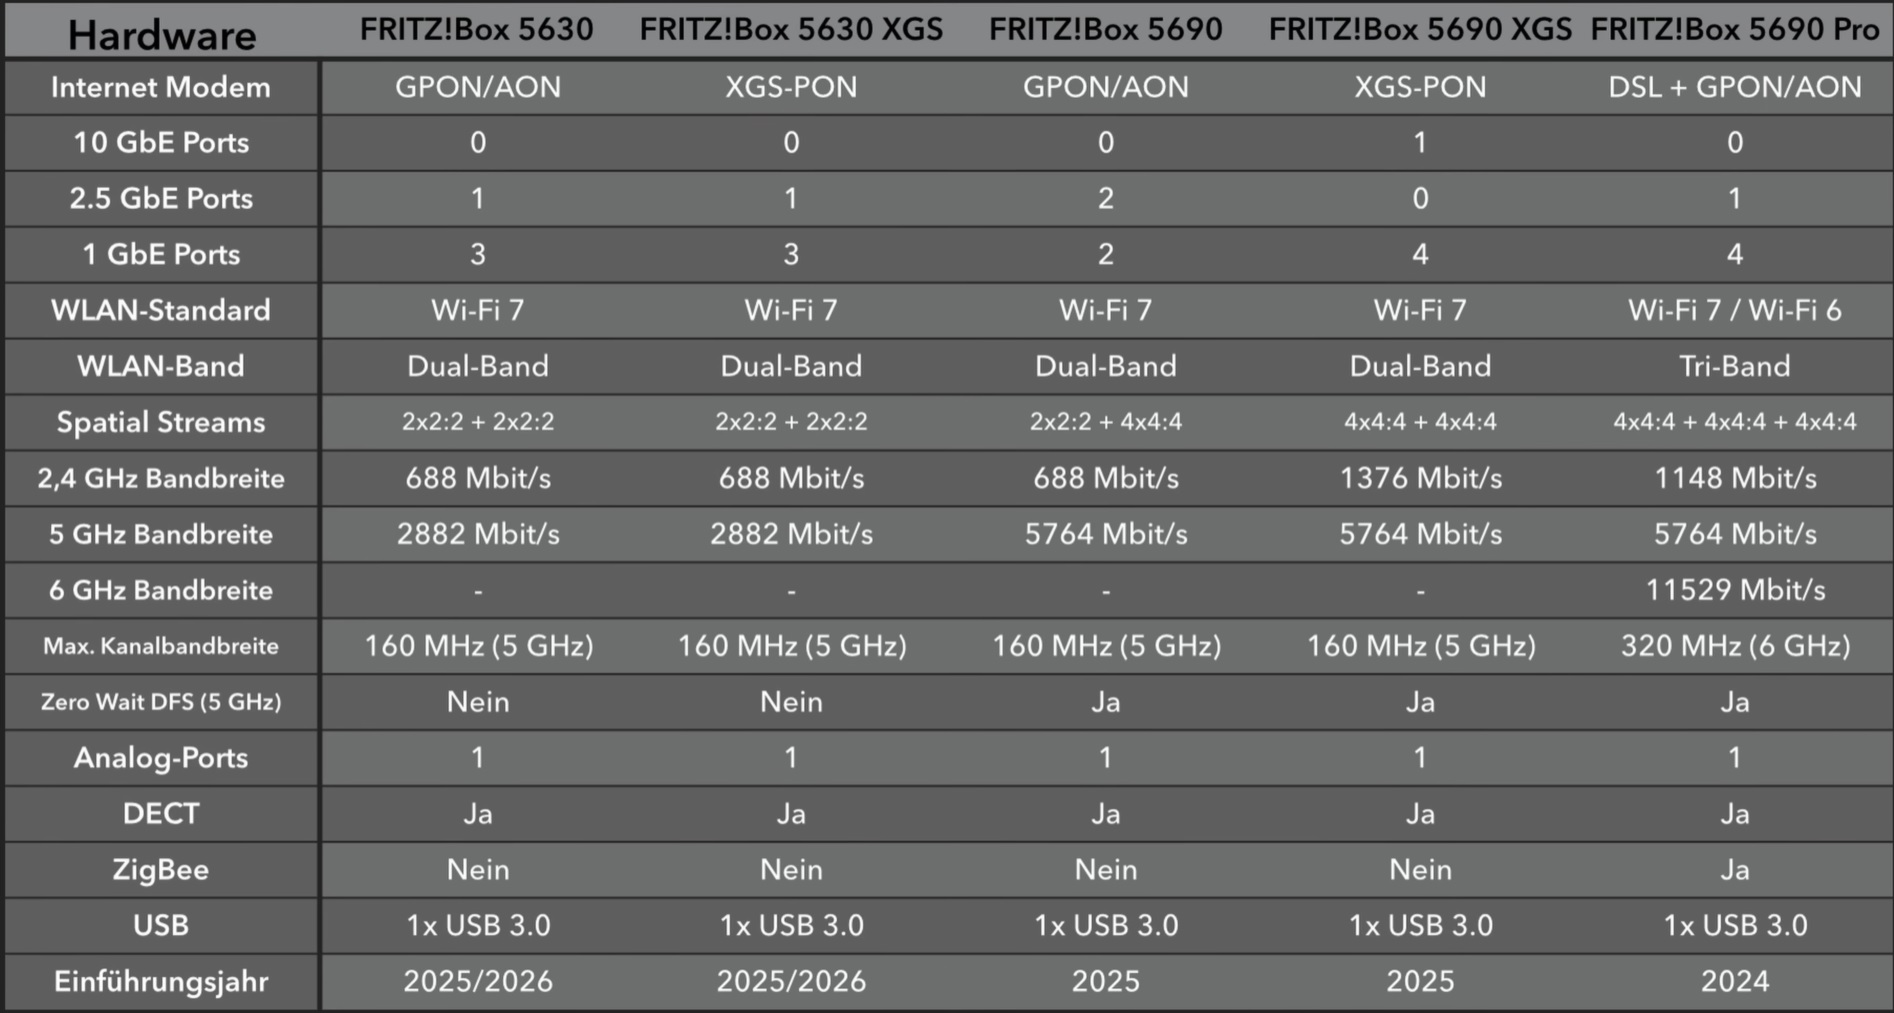Click the 2024 introduction year cell
This screenshot has width=1894, height=1013.
point(1735,981)
